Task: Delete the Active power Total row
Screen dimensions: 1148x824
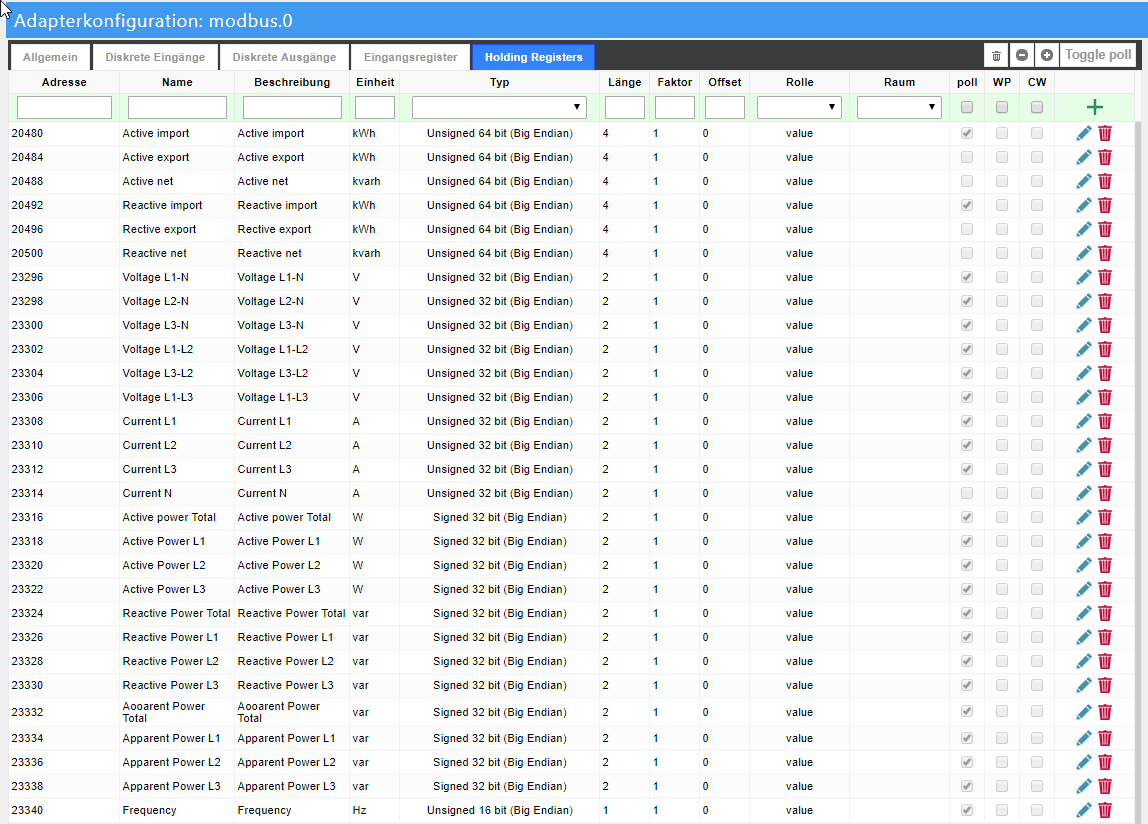Action: (1105, 517)
